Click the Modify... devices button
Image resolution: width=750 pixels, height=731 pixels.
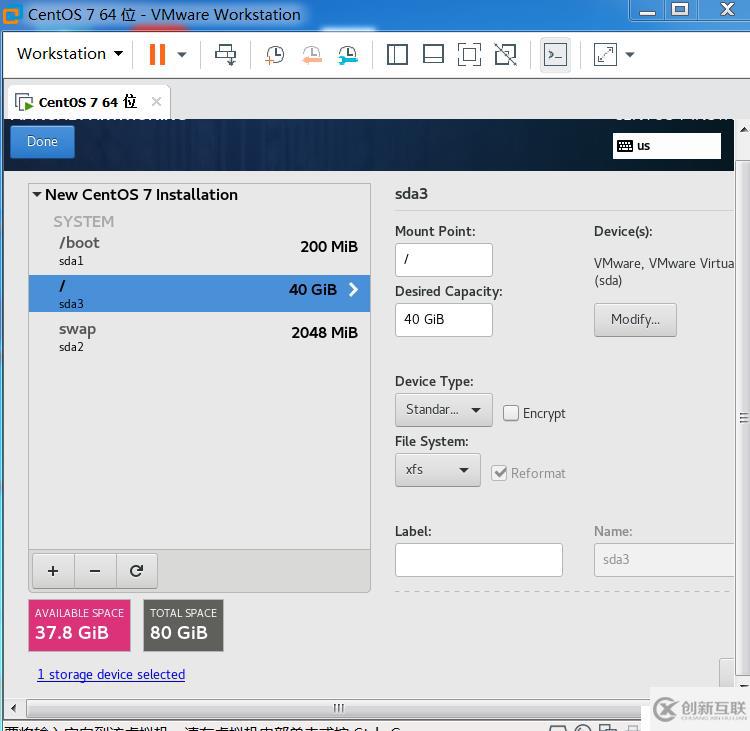(x=635, y=320)
